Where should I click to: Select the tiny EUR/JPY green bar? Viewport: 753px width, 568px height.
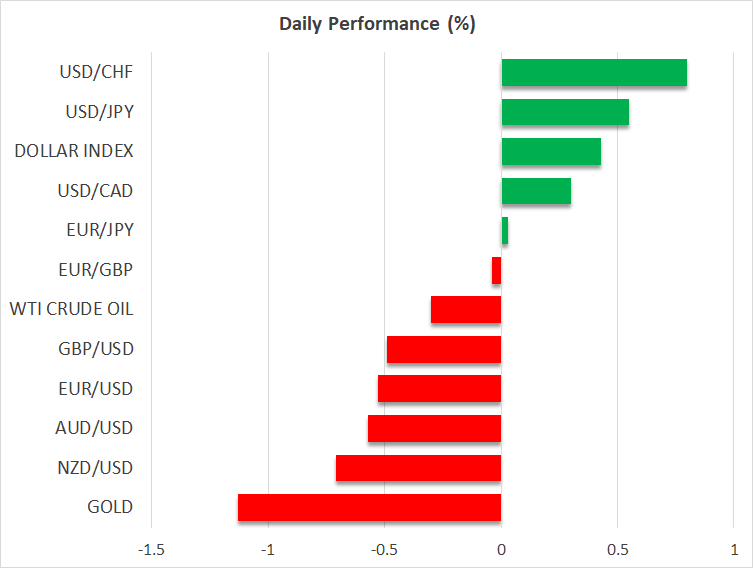[x=505, y=231]
